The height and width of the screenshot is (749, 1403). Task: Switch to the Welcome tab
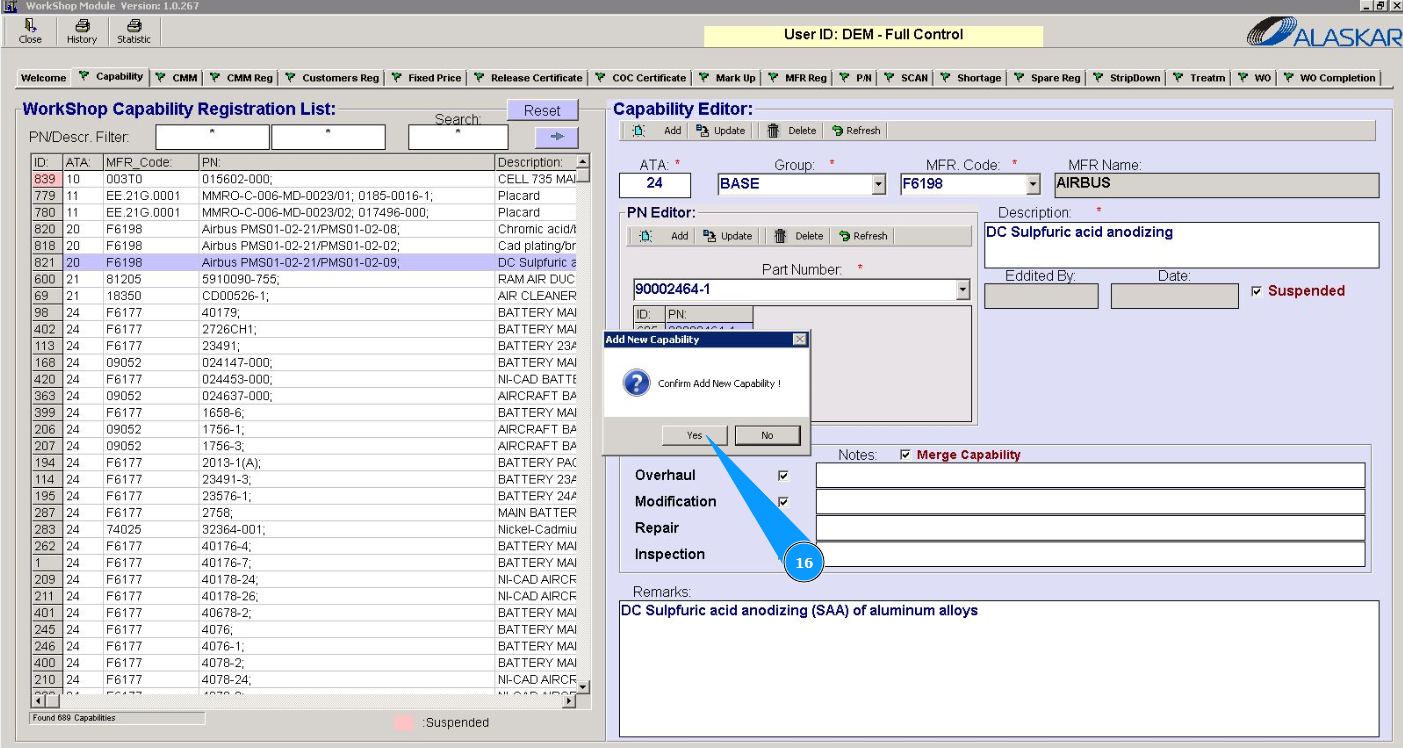(44, 78)
